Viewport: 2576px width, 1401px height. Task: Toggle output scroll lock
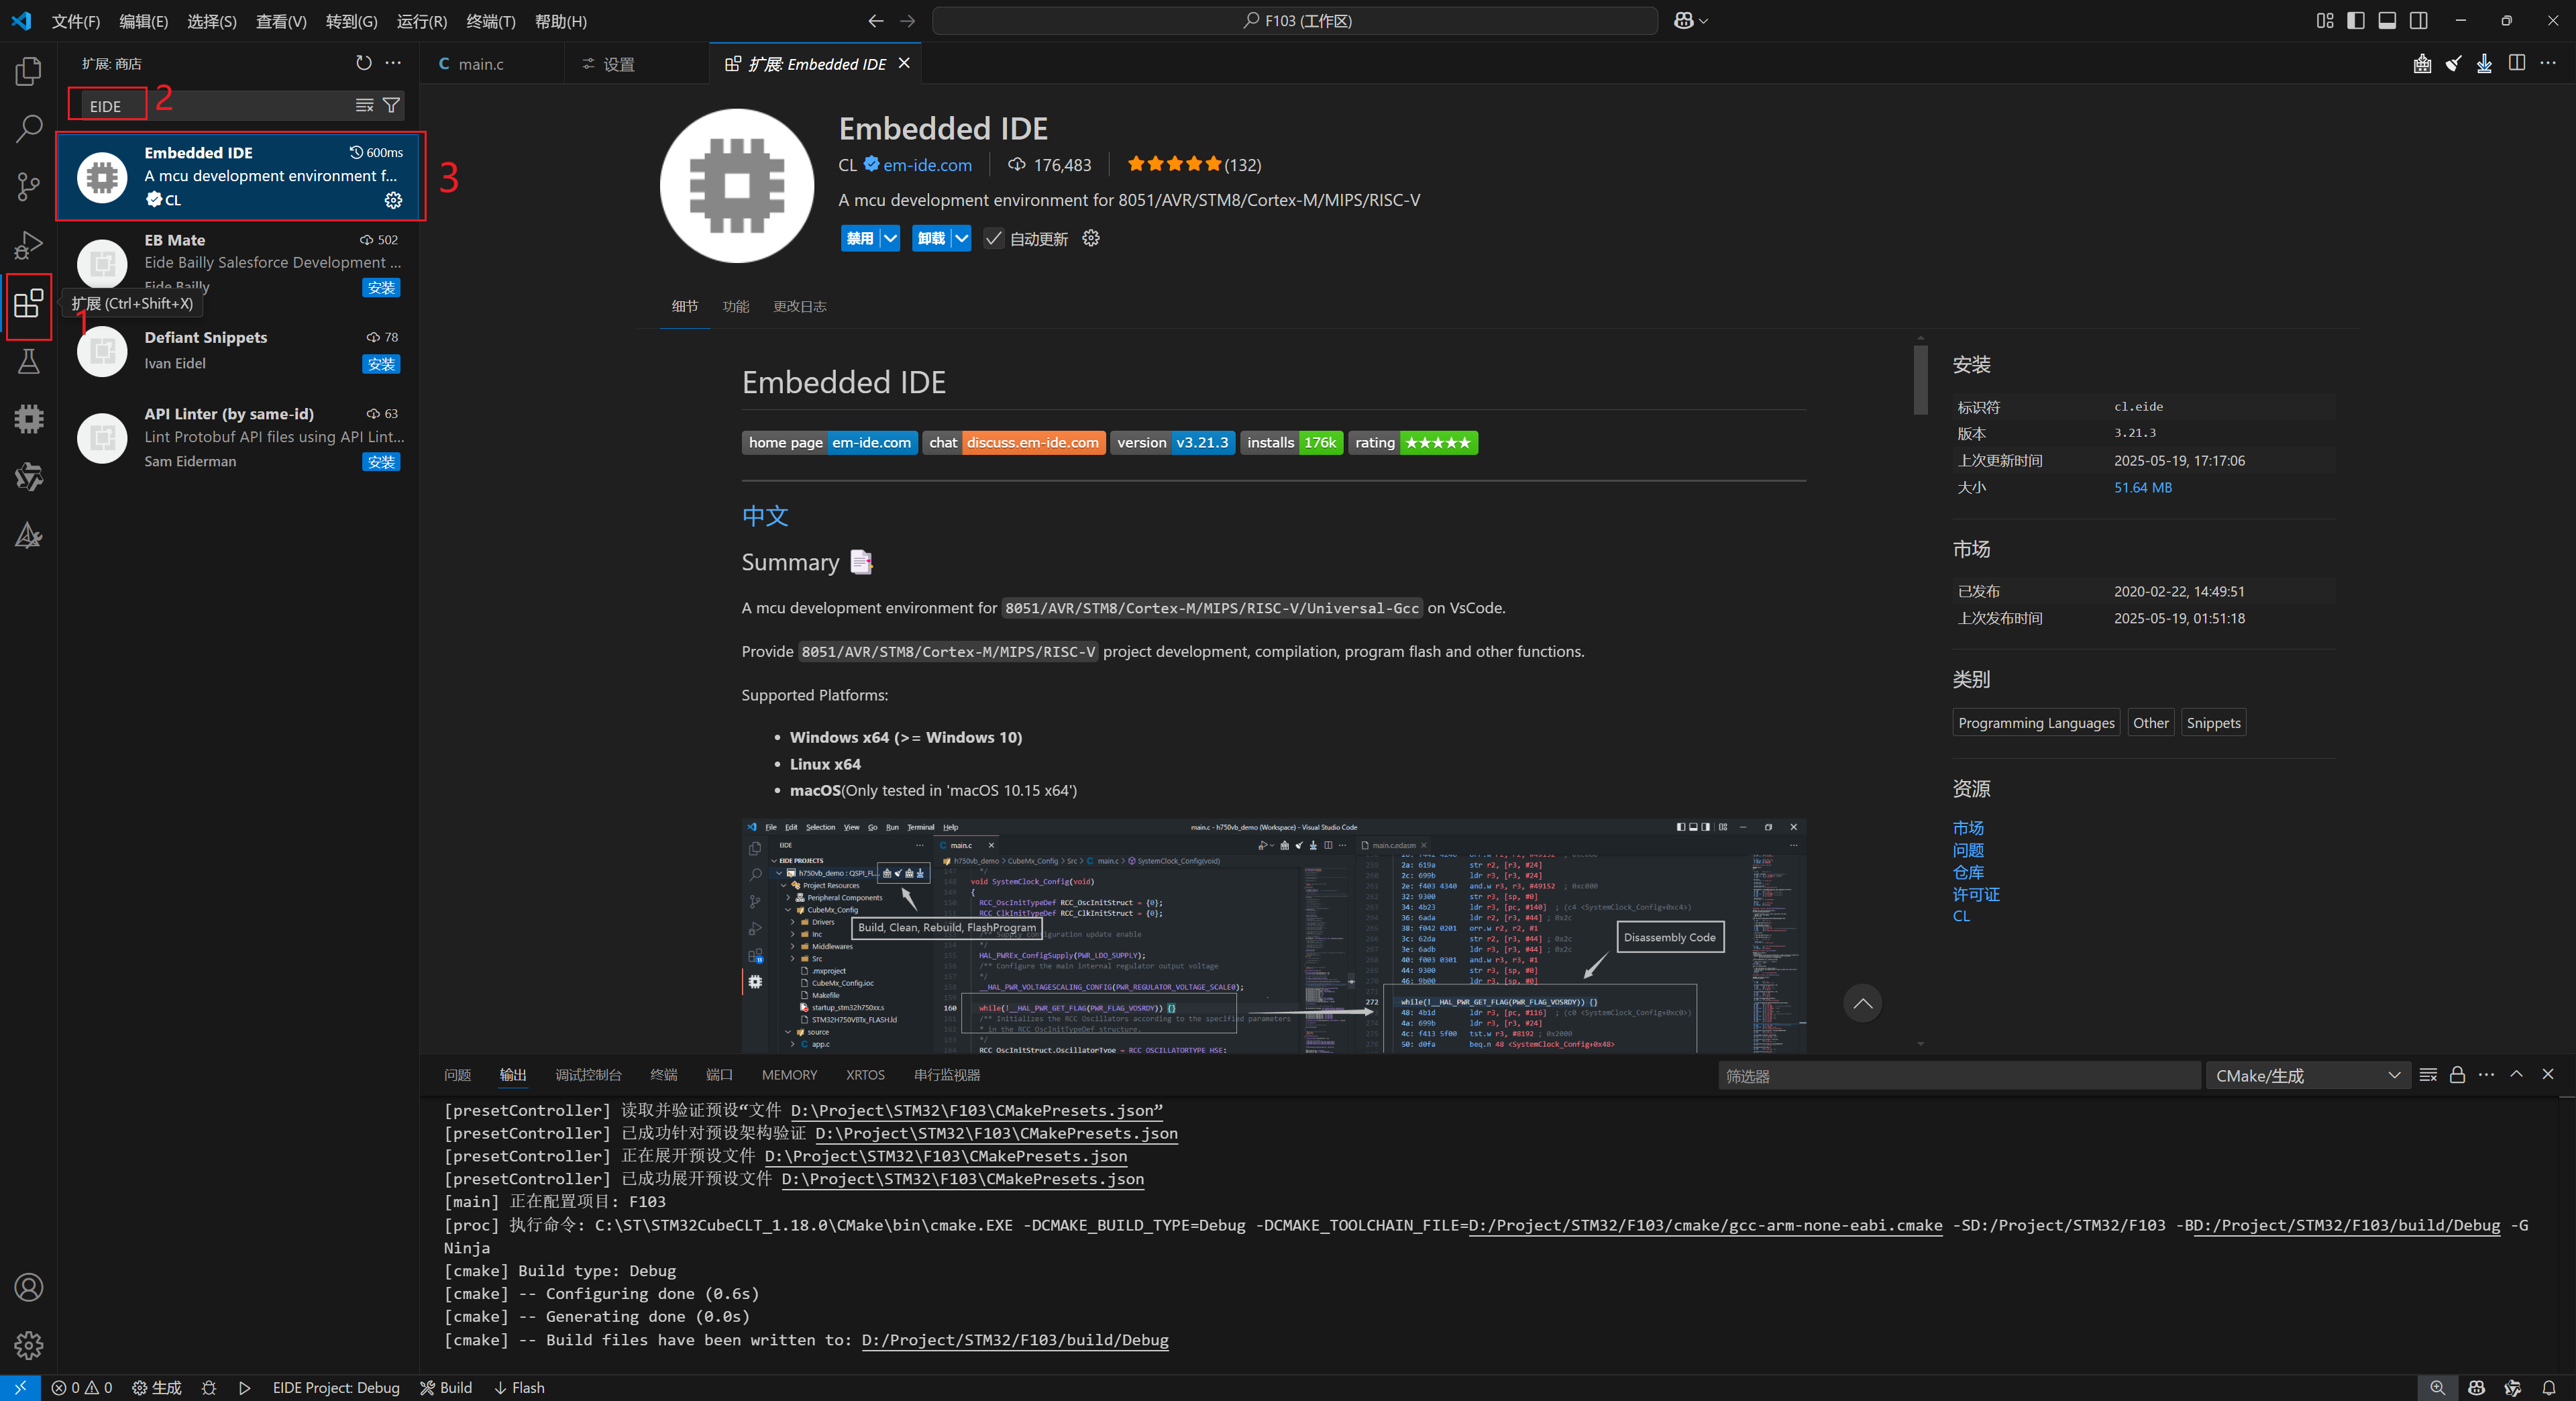(2457, 1075)
